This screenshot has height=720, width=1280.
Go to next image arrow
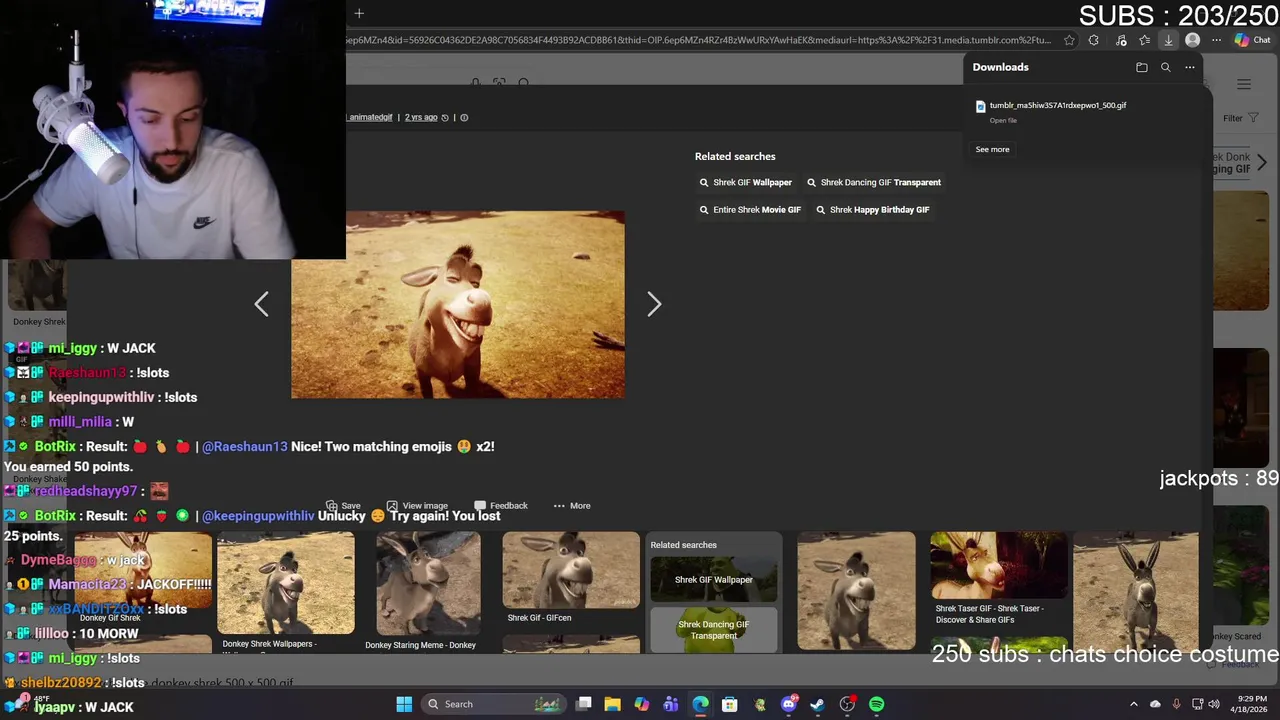point(654,304)
